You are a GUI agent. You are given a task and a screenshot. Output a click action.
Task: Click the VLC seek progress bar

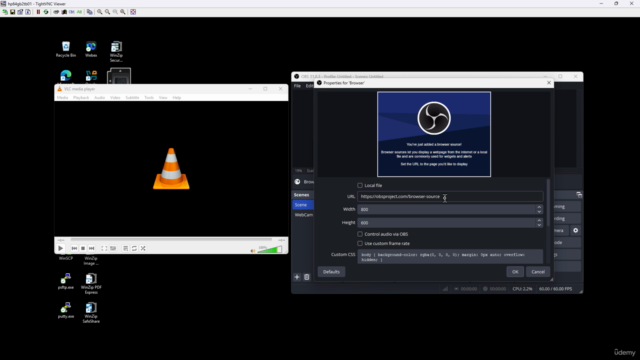pyautogui.click(x=171, y=240)
